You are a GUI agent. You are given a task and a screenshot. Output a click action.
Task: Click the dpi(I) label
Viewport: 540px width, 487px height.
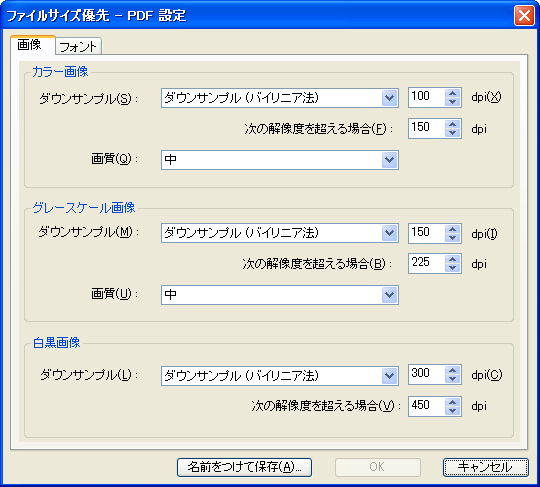click(485, 234)
